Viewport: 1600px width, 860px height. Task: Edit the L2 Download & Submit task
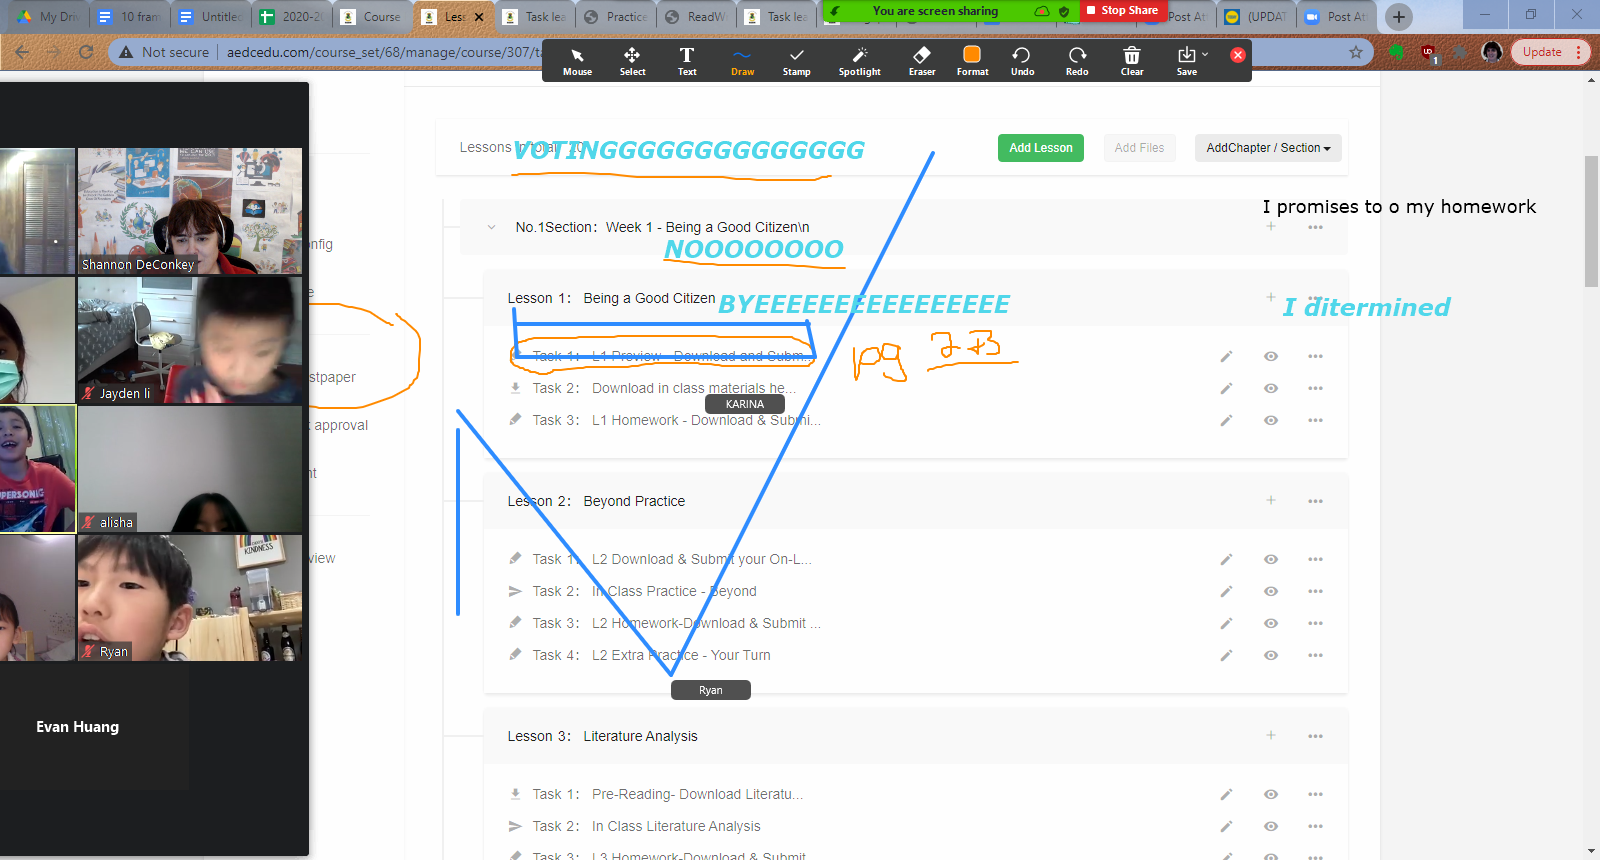click(1226, 559)
